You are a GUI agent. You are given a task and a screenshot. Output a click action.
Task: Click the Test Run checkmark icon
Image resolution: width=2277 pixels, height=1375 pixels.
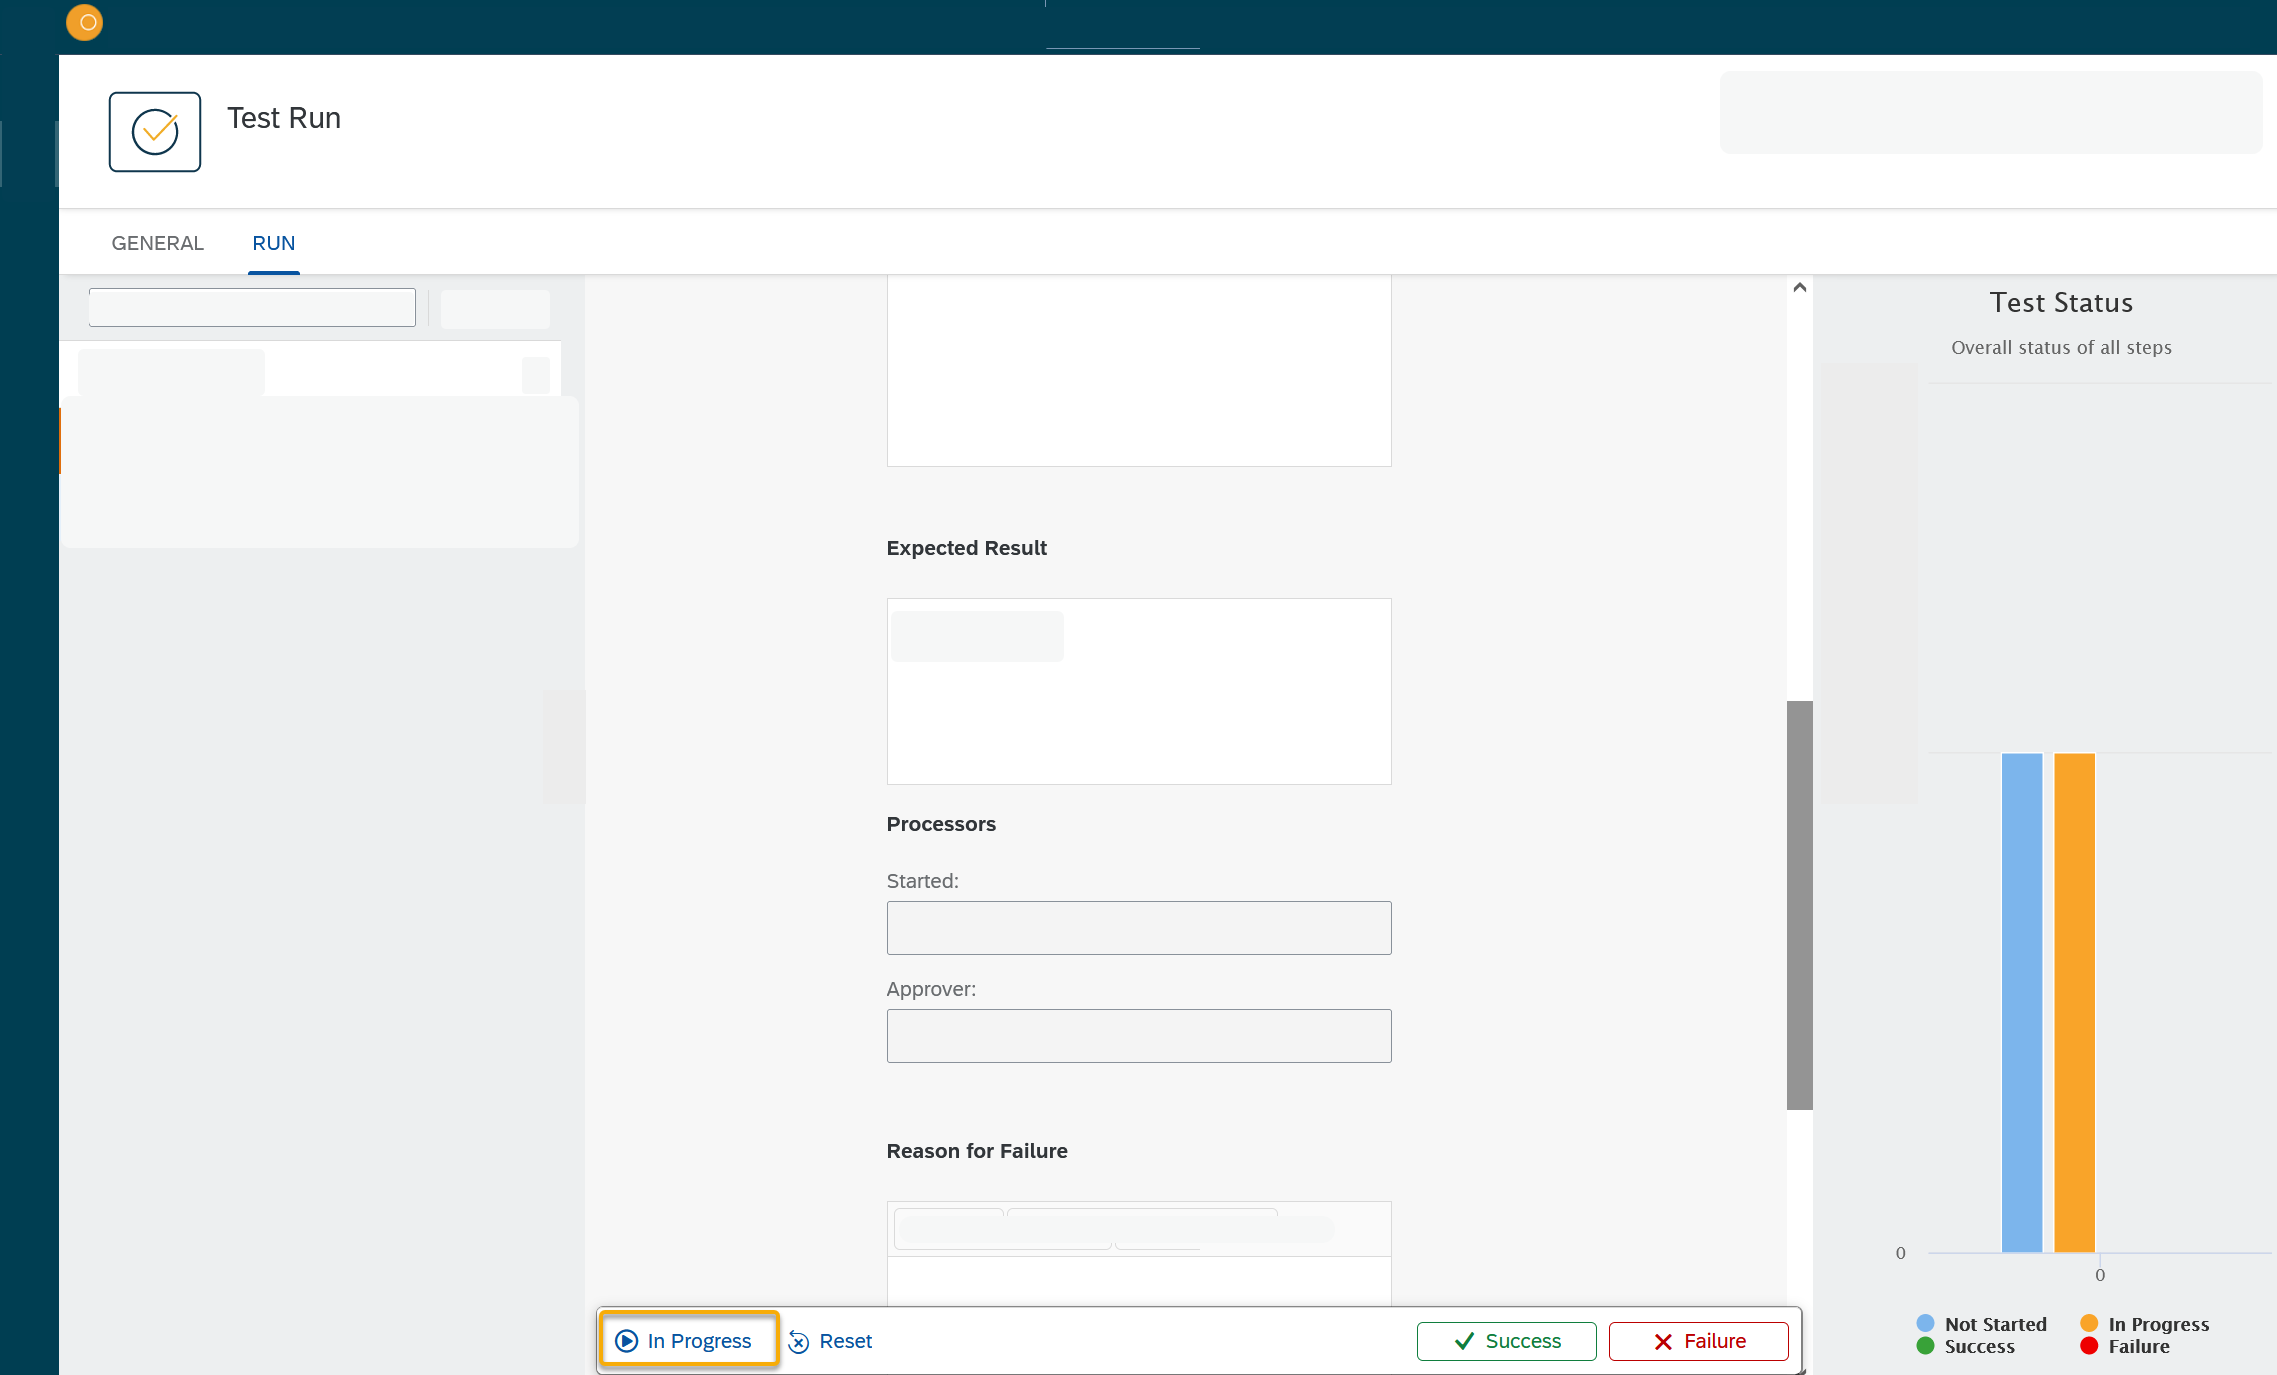(x=155, y=132)
